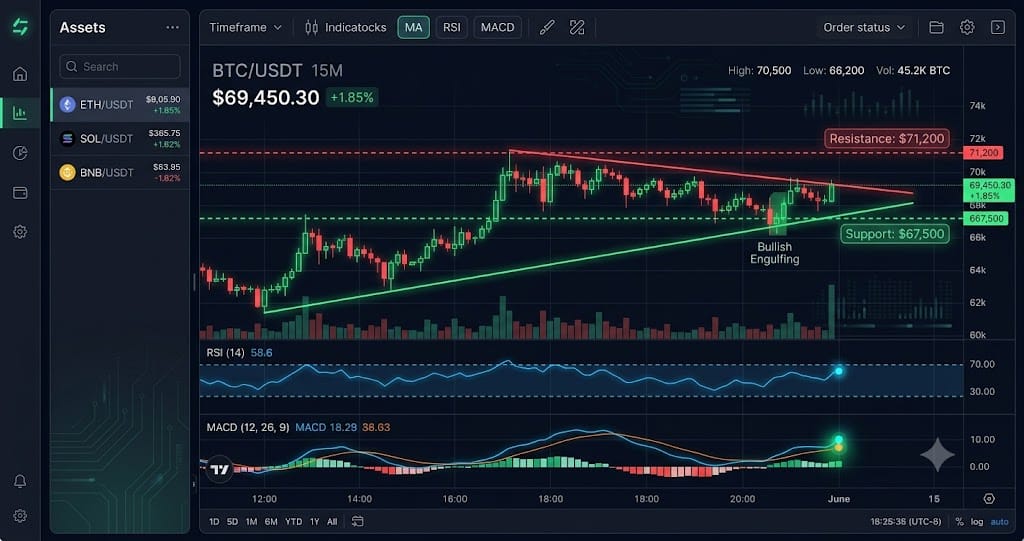The width and height of the screenshot is (1024, 541).
Task: Click the green 69,450.30 price axis tag
Action: pos(990,190)
